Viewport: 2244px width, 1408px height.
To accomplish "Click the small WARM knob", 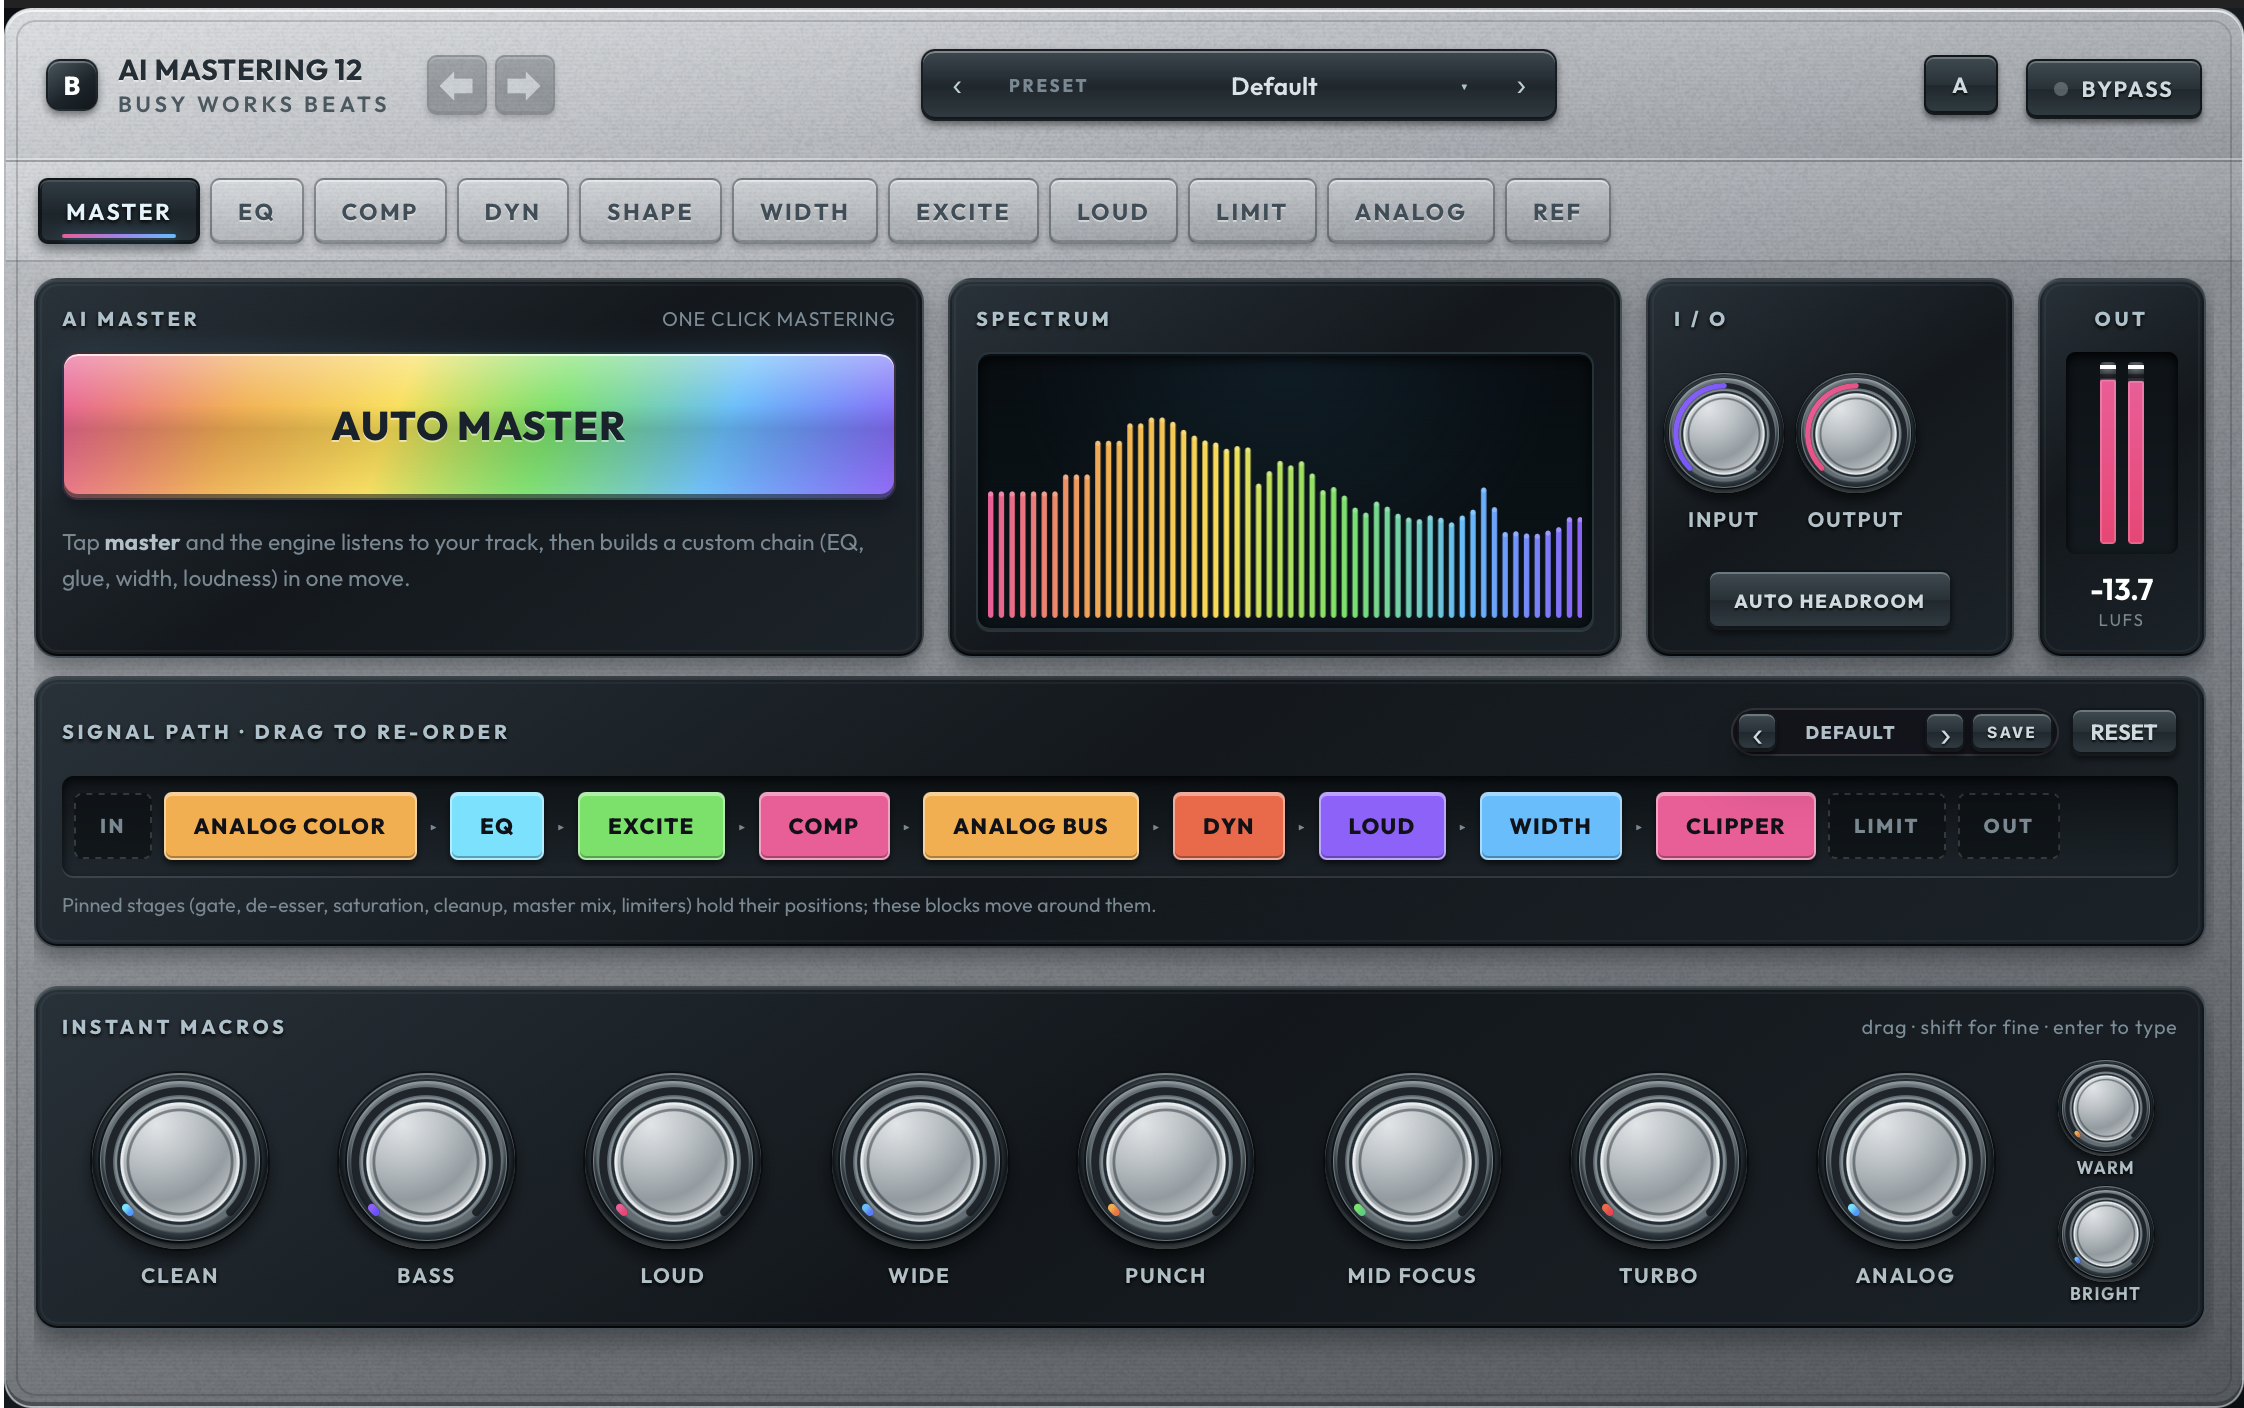I will (x=2105, y=1108).
